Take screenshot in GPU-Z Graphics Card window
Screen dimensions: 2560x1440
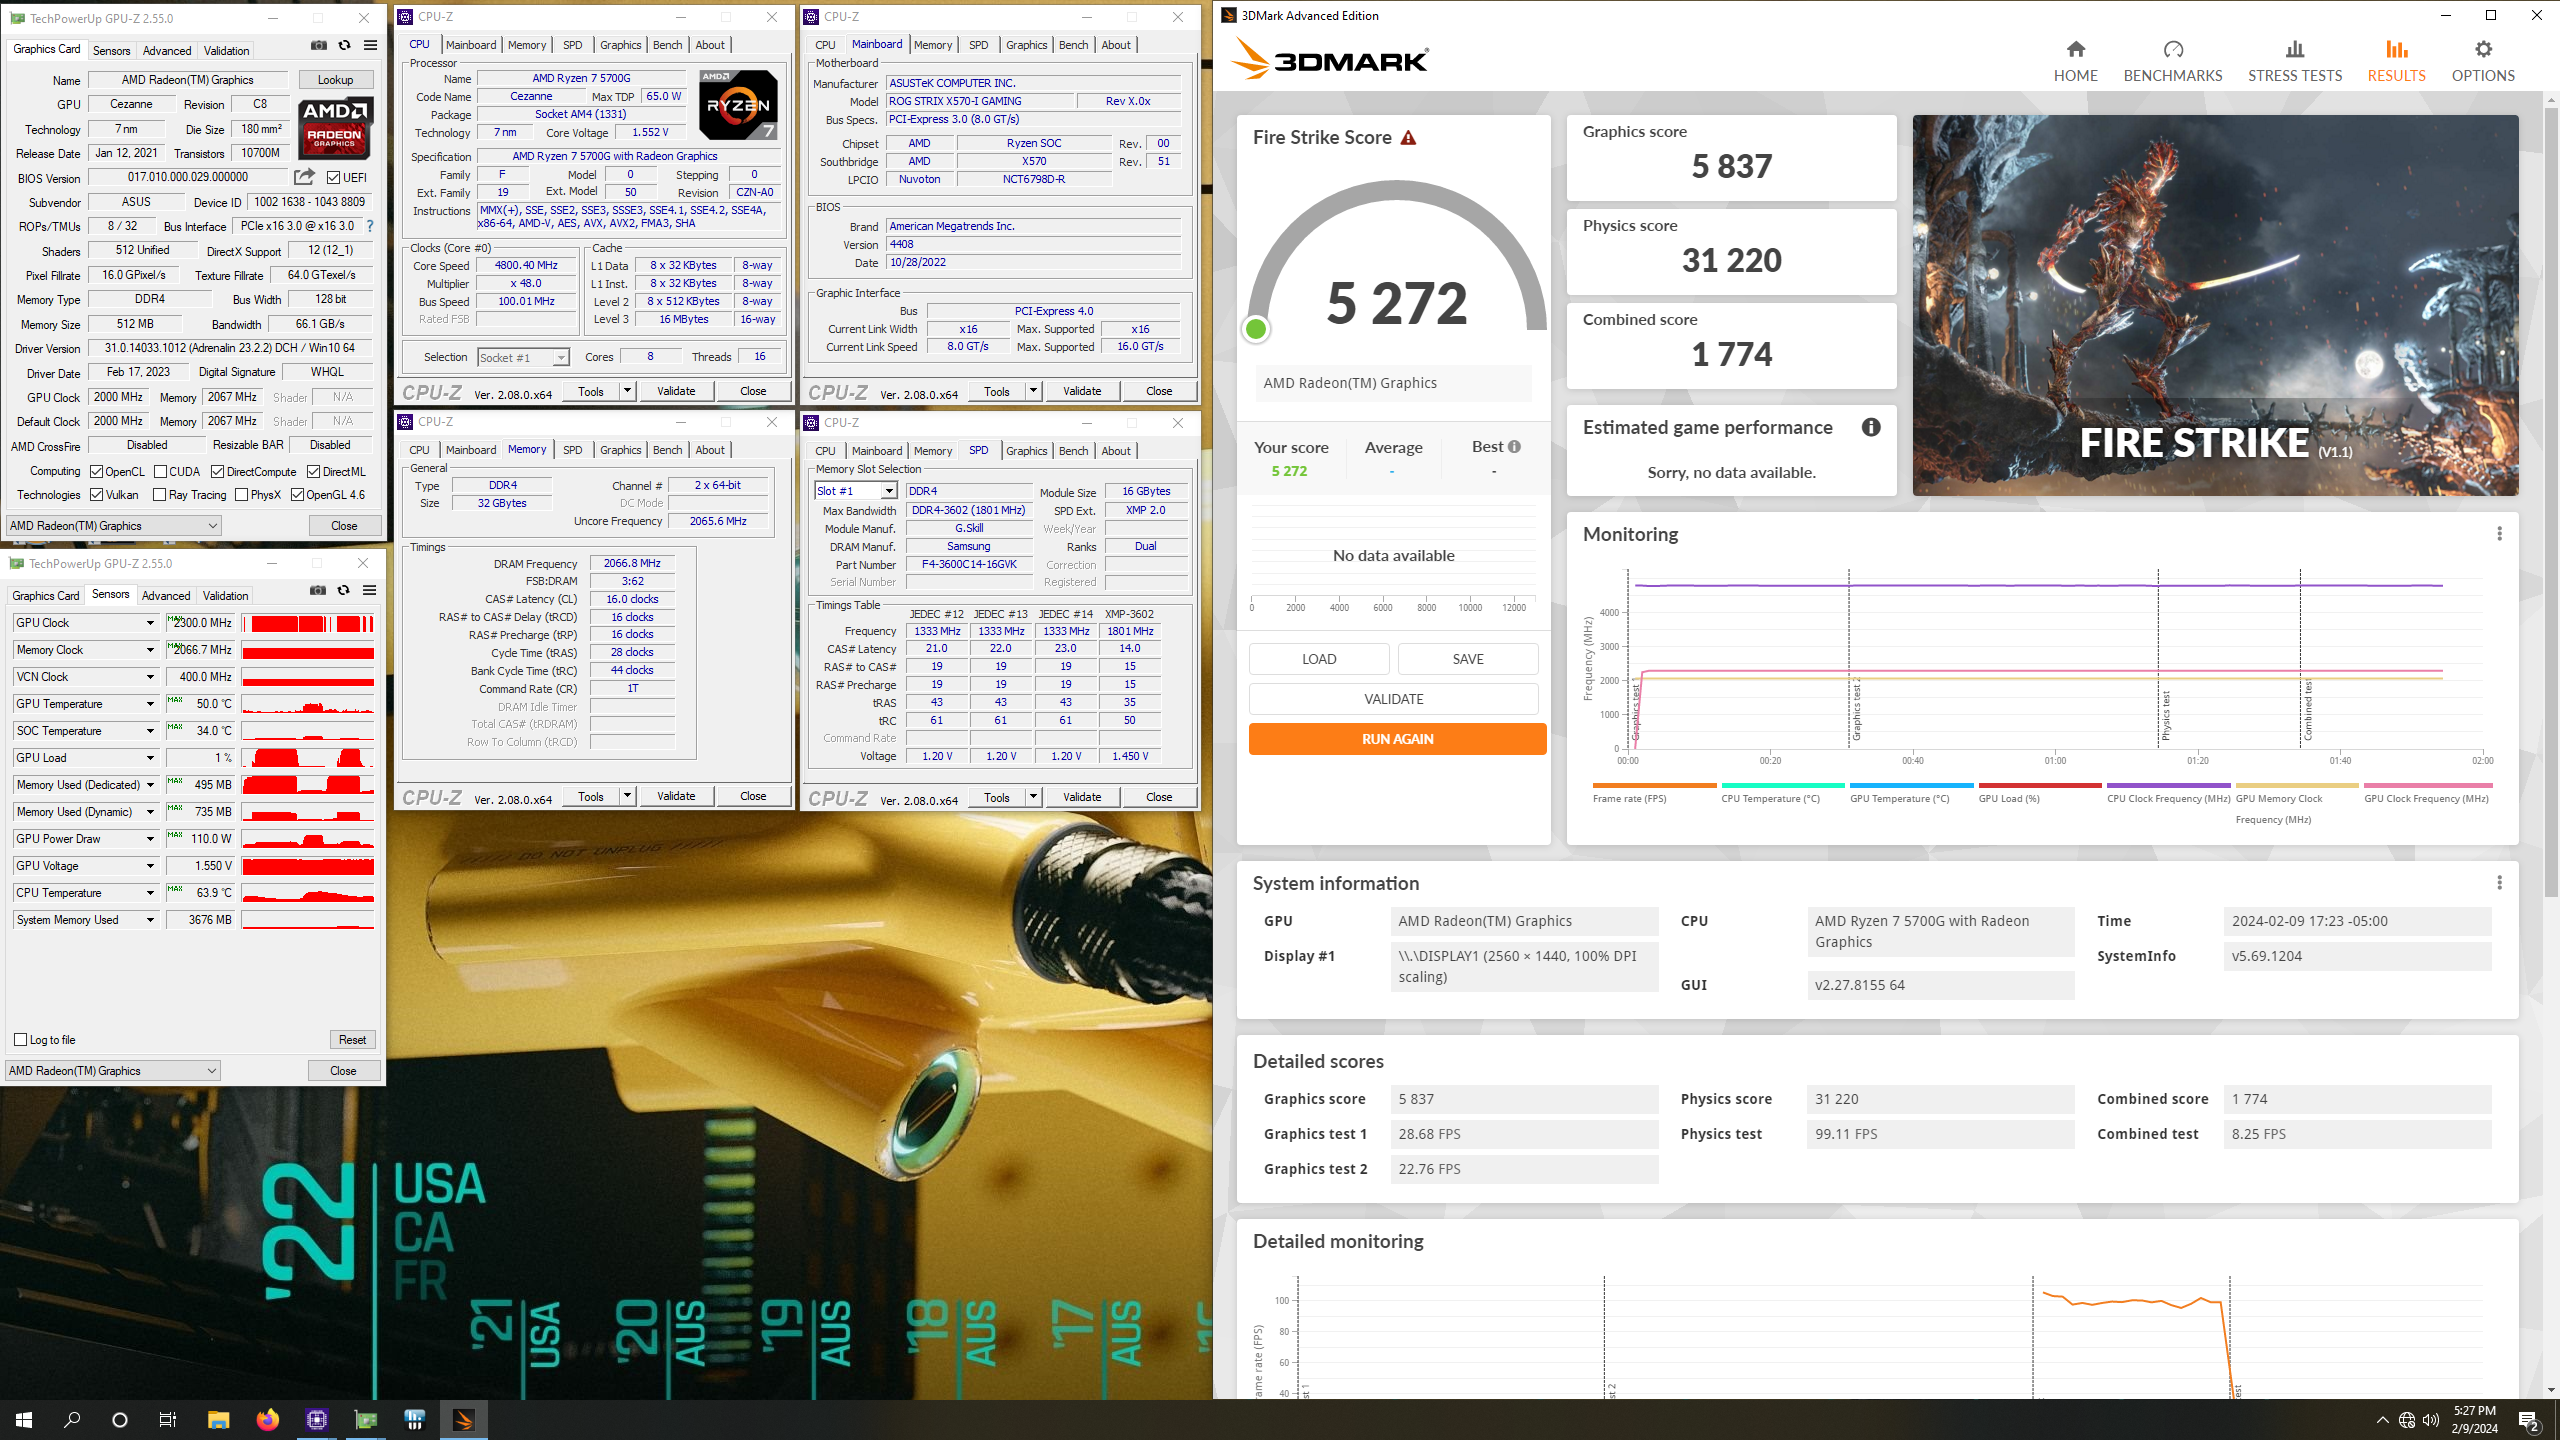point(319,46)
